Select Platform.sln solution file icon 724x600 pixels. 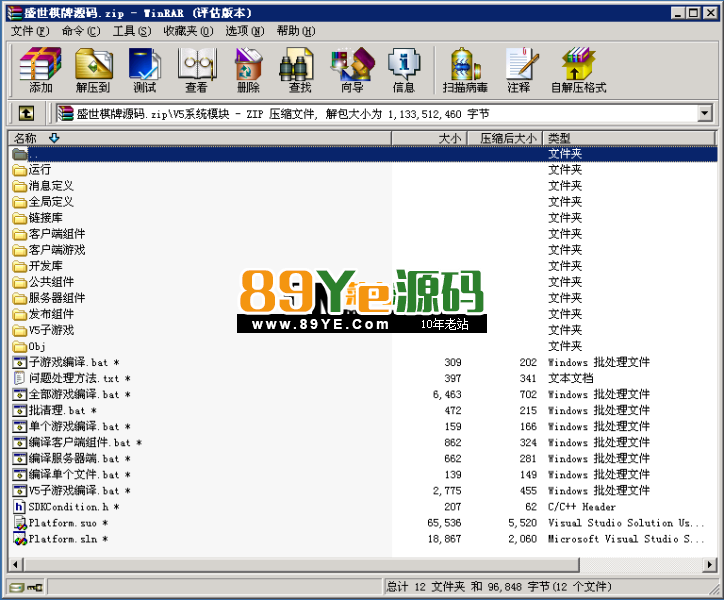[20, 539]
